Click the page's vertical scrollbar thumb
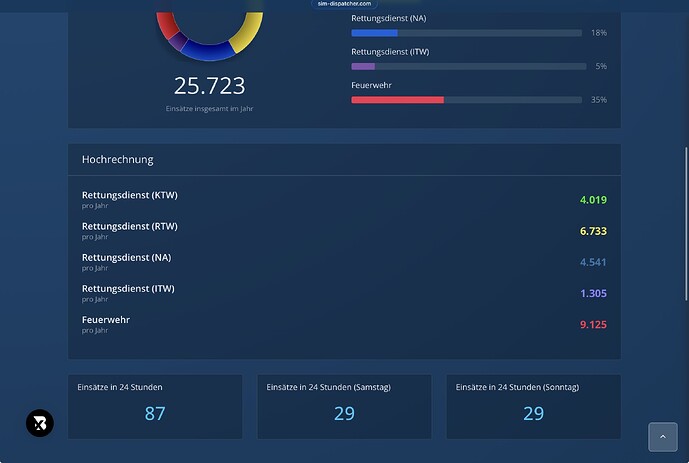The height and width of the screenshot is (463, 689). pos(686,224)
